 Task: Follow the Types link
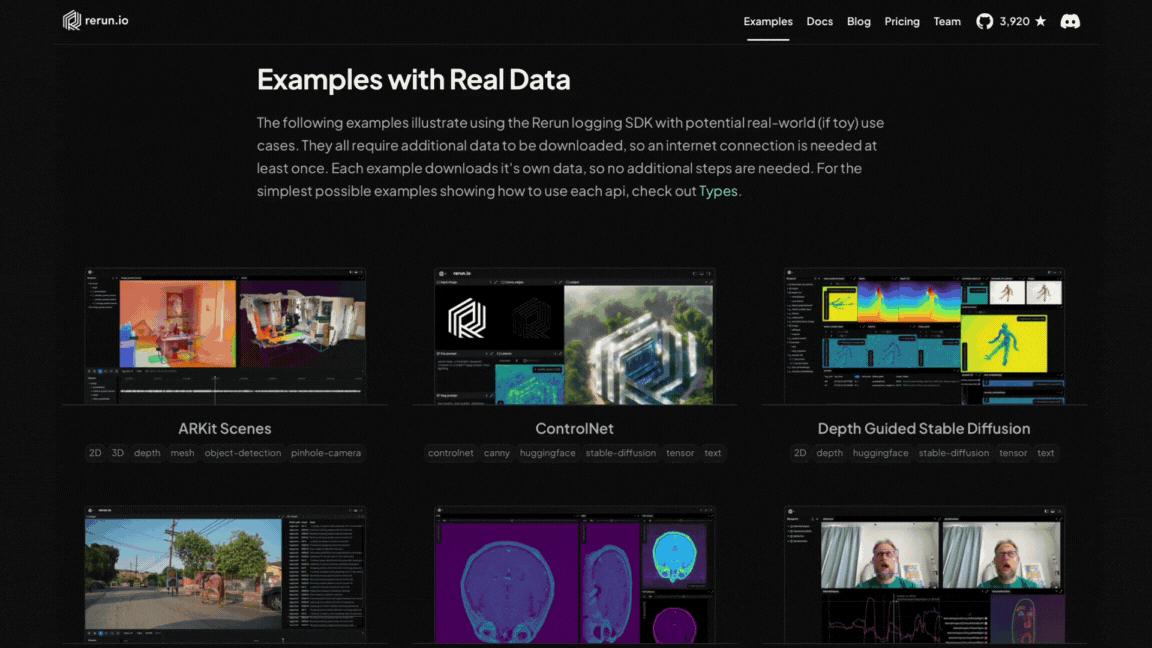coord(718,191)
